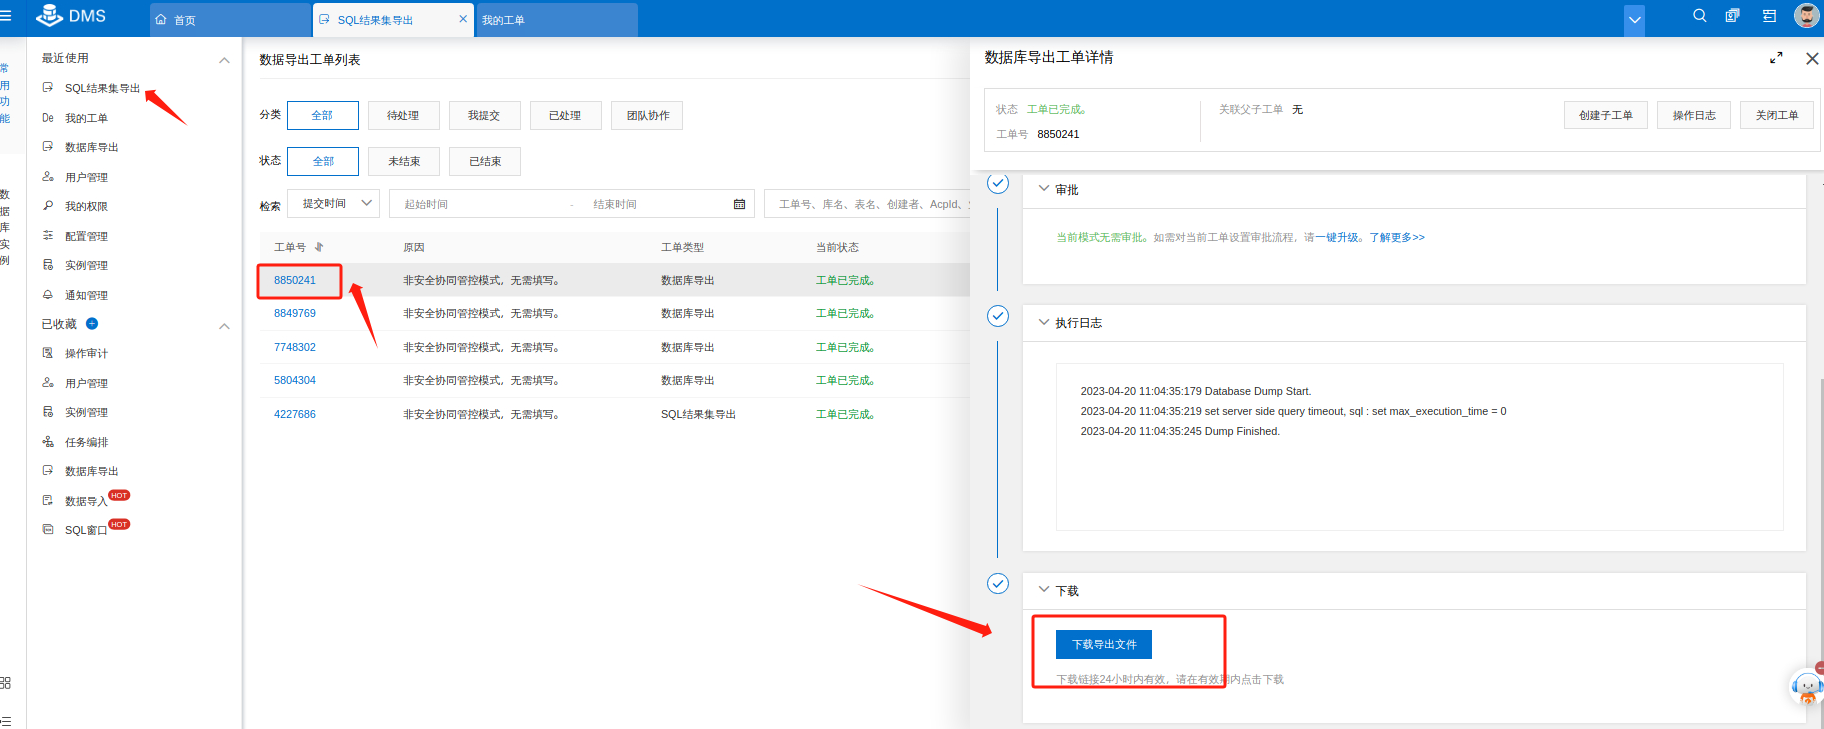Click the 了解更多>> link
1824x729 pixels.
tap(1397, 238)
